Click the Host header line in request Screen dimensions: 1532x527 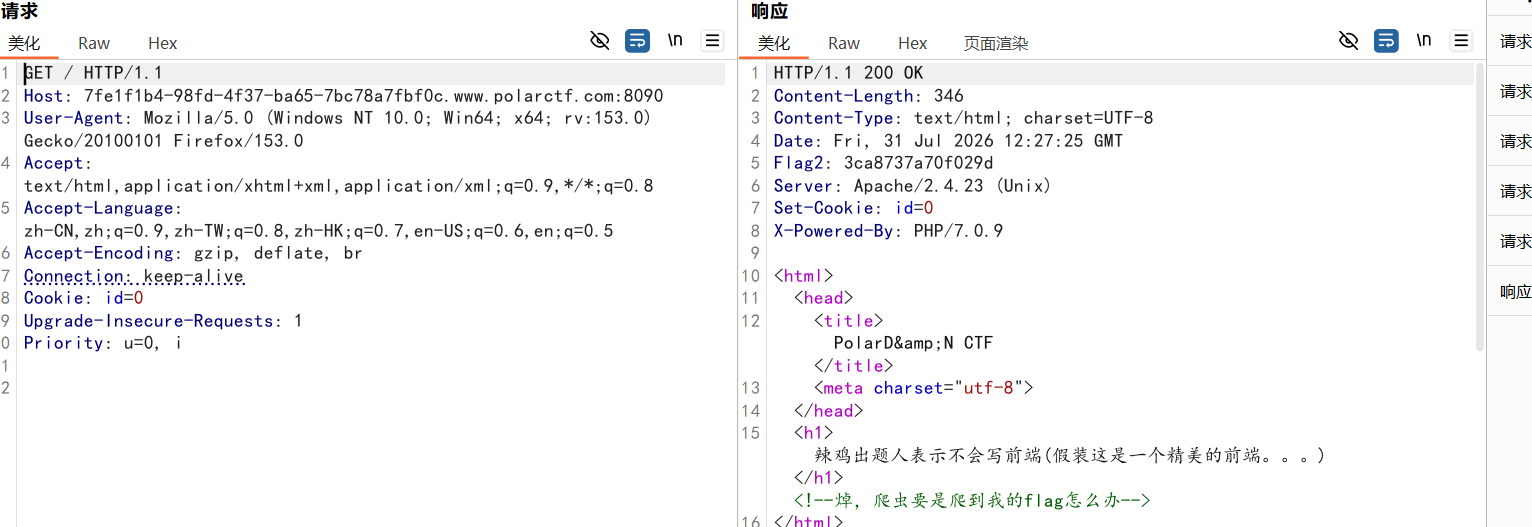click(x=343, y=96)
